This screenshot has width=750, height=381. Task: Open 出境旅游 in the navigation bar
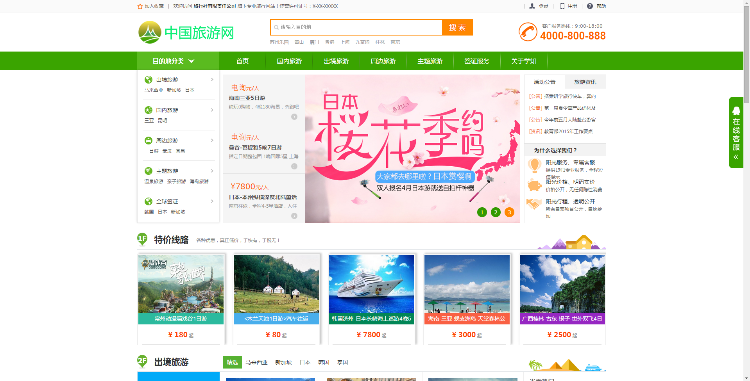point(336,61)
